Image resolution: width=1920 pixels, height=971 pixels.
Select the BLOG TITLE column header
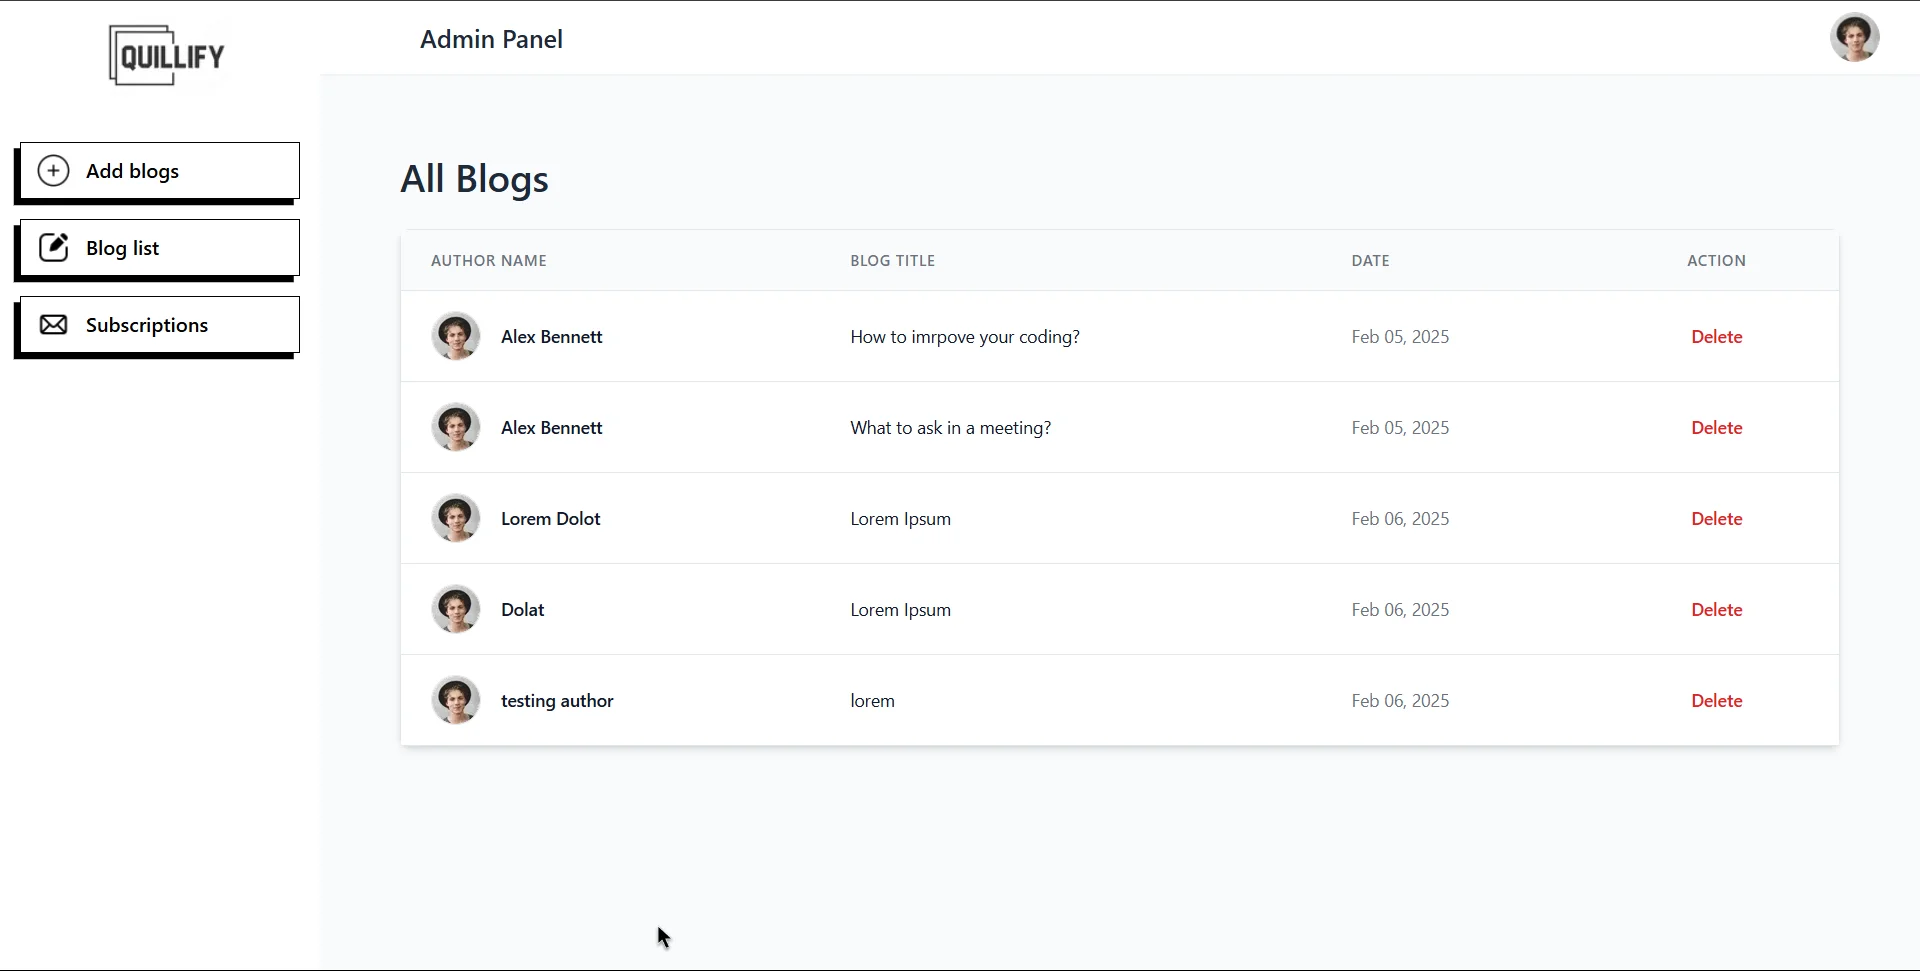tap(892, 260)
